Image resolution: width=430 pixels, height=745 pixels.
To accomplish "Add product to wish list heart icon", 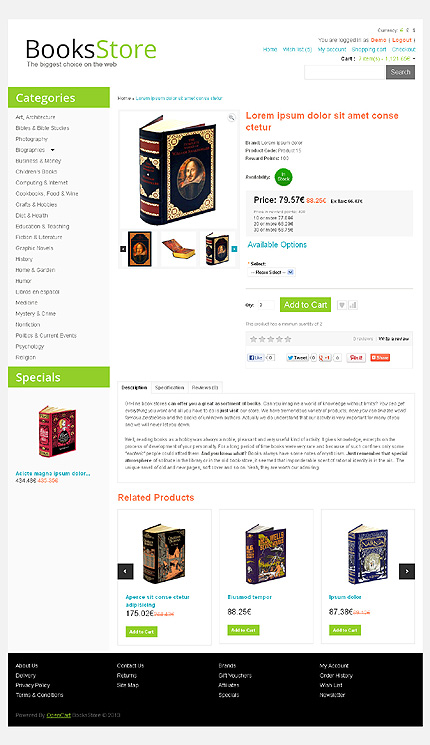I will 342,305.
